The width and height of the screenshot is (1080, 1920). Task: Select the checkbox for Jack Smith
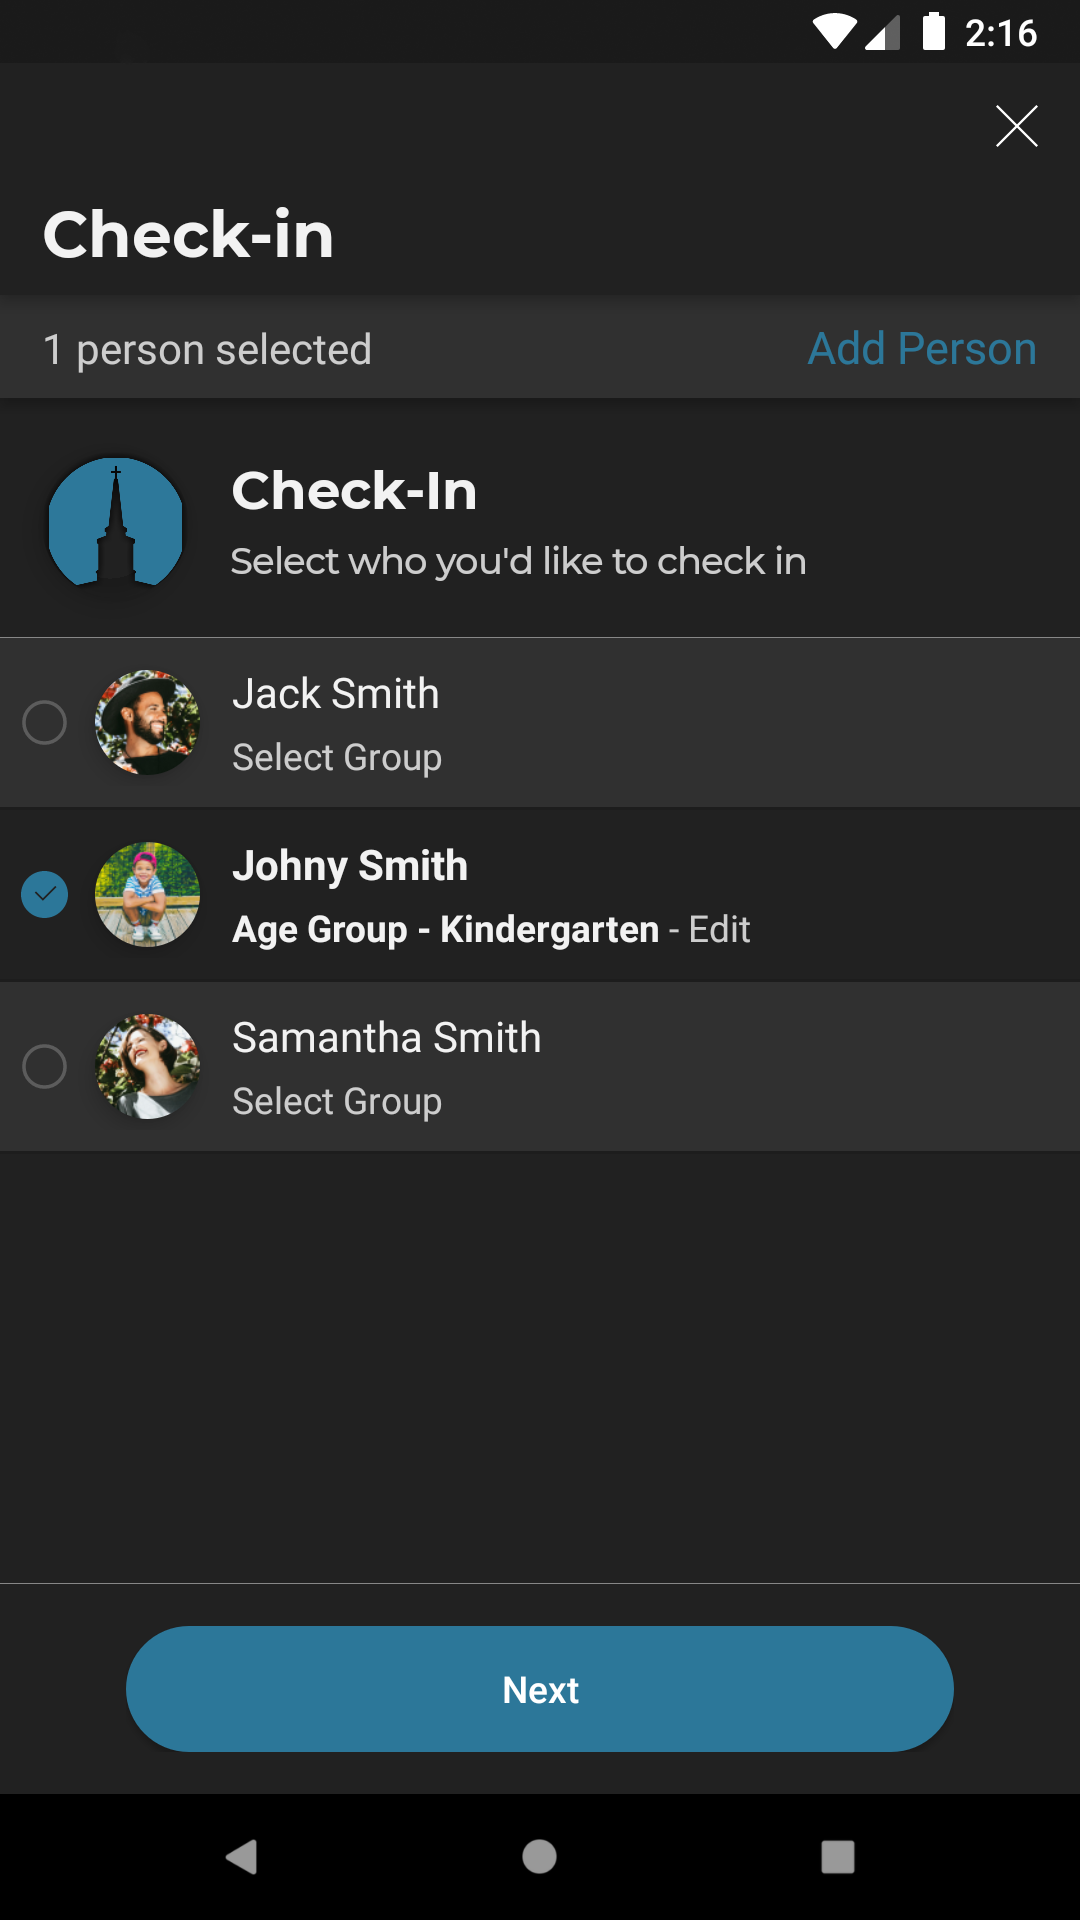45,722
